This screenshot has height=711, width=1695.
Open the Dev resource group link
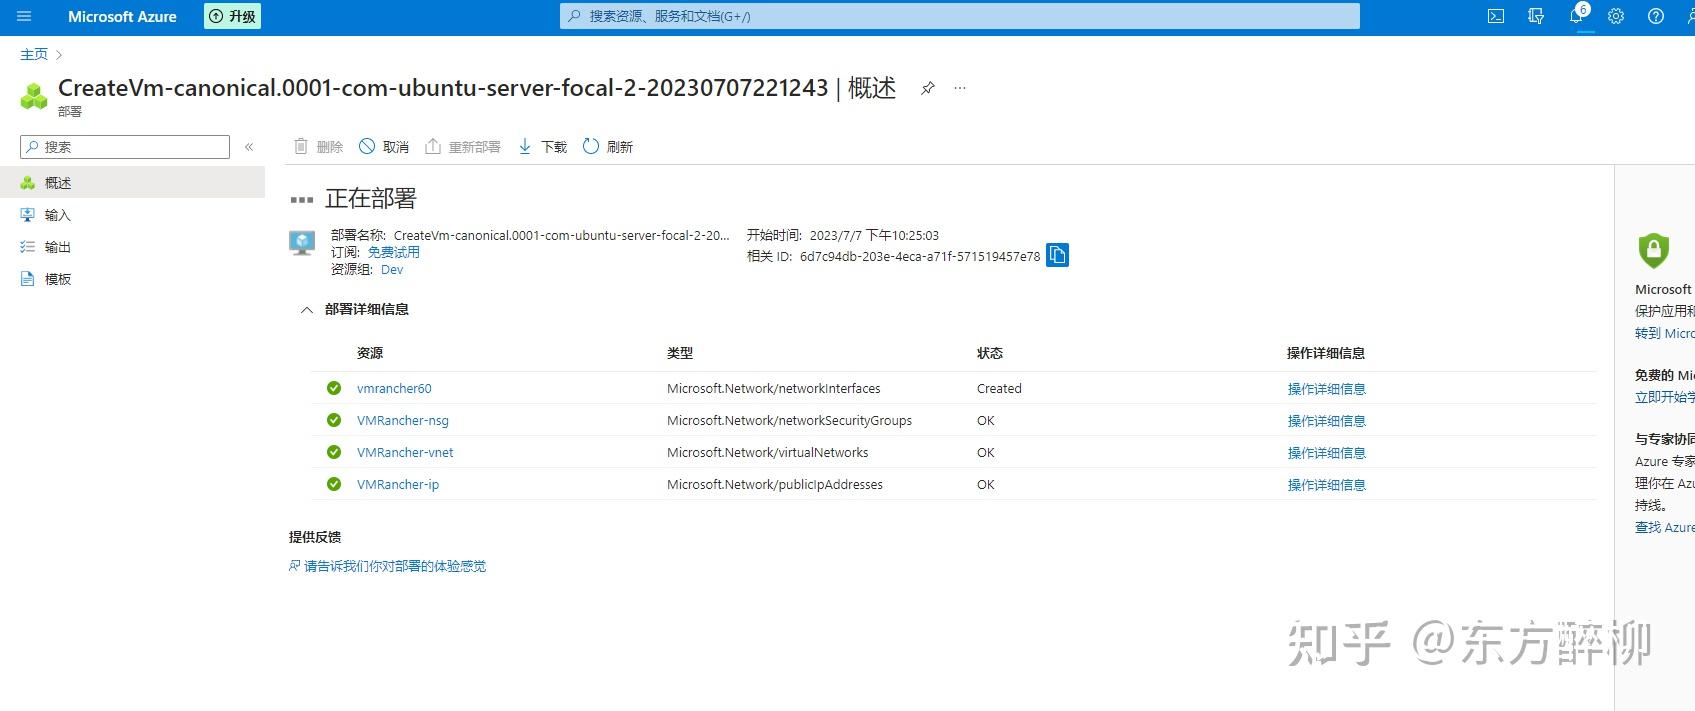coord(392,269)
